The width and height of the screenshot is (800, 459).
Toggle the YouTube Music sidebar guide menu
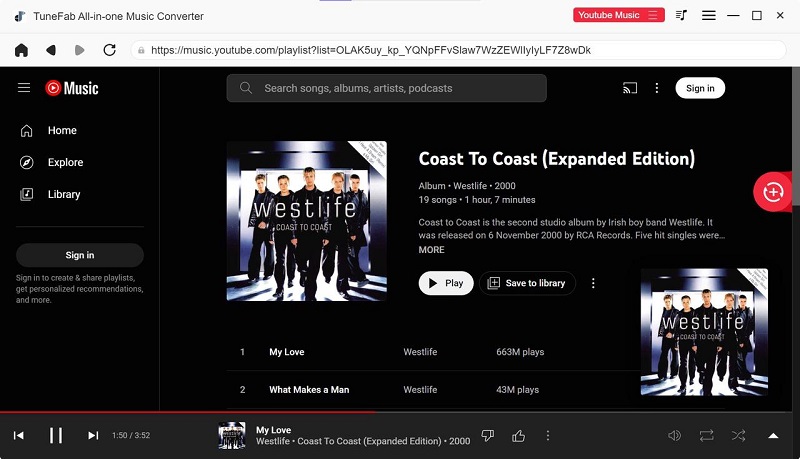24,88
